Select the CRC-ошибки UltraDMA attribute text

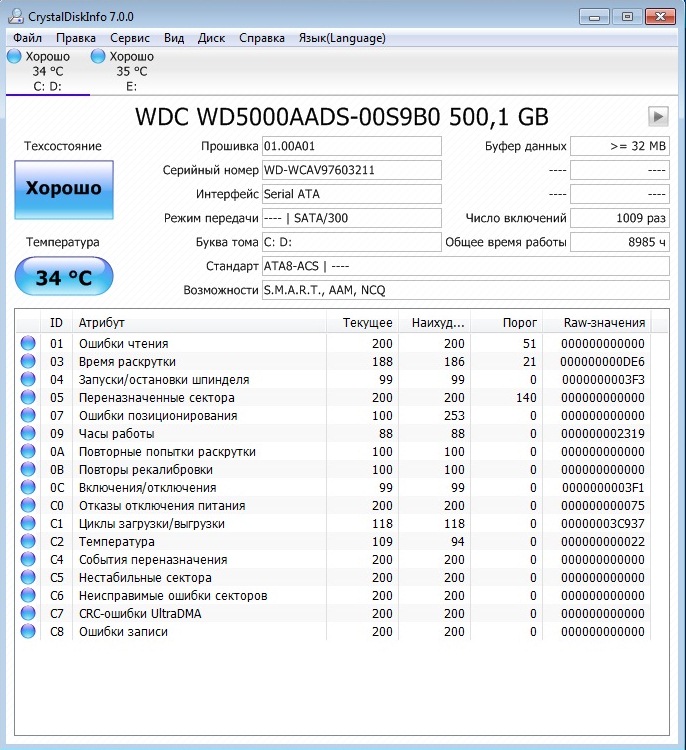pos(140,614)
